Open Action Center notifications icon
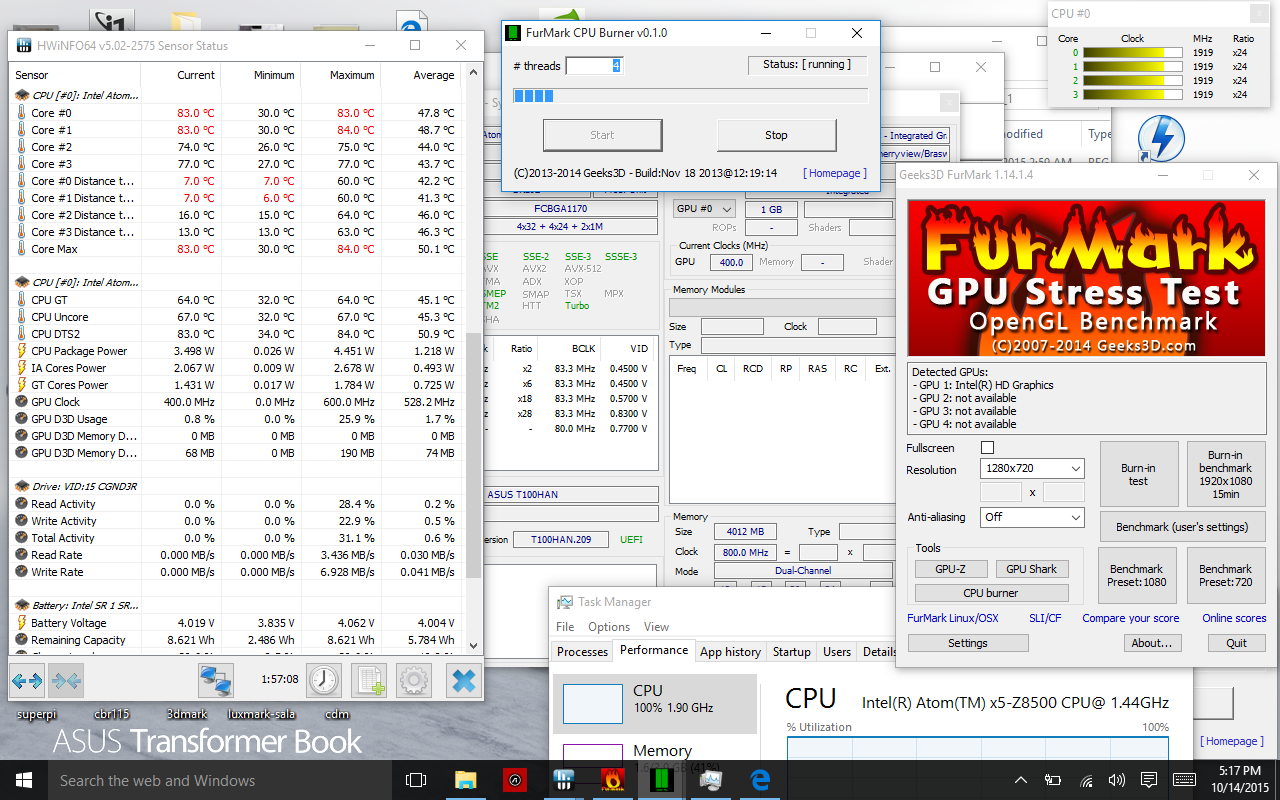Image resolution: width=1280 pixels, height=800 pixels. click(x=1150, y=780)
